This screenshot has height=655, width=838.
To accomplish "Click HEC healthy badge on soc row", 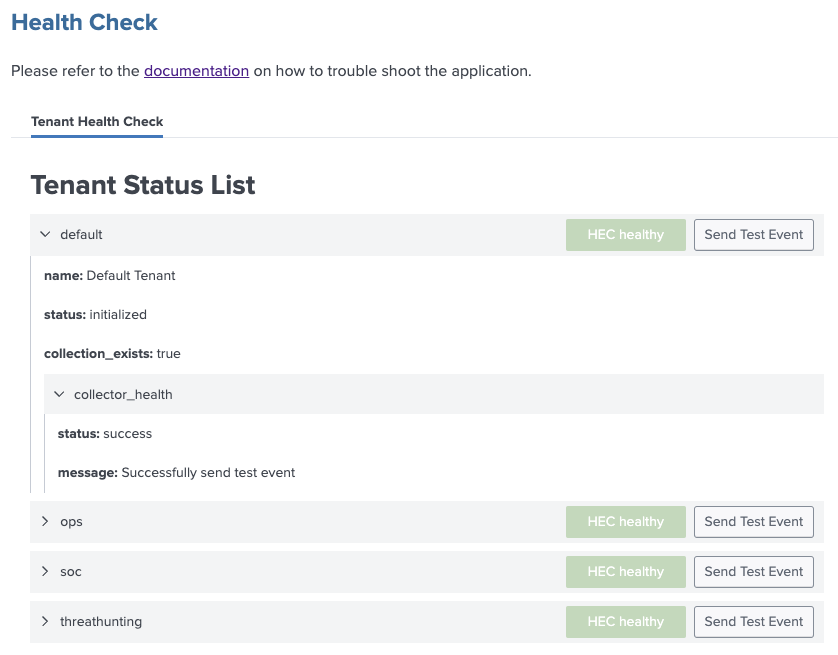I will pos(625,572).
